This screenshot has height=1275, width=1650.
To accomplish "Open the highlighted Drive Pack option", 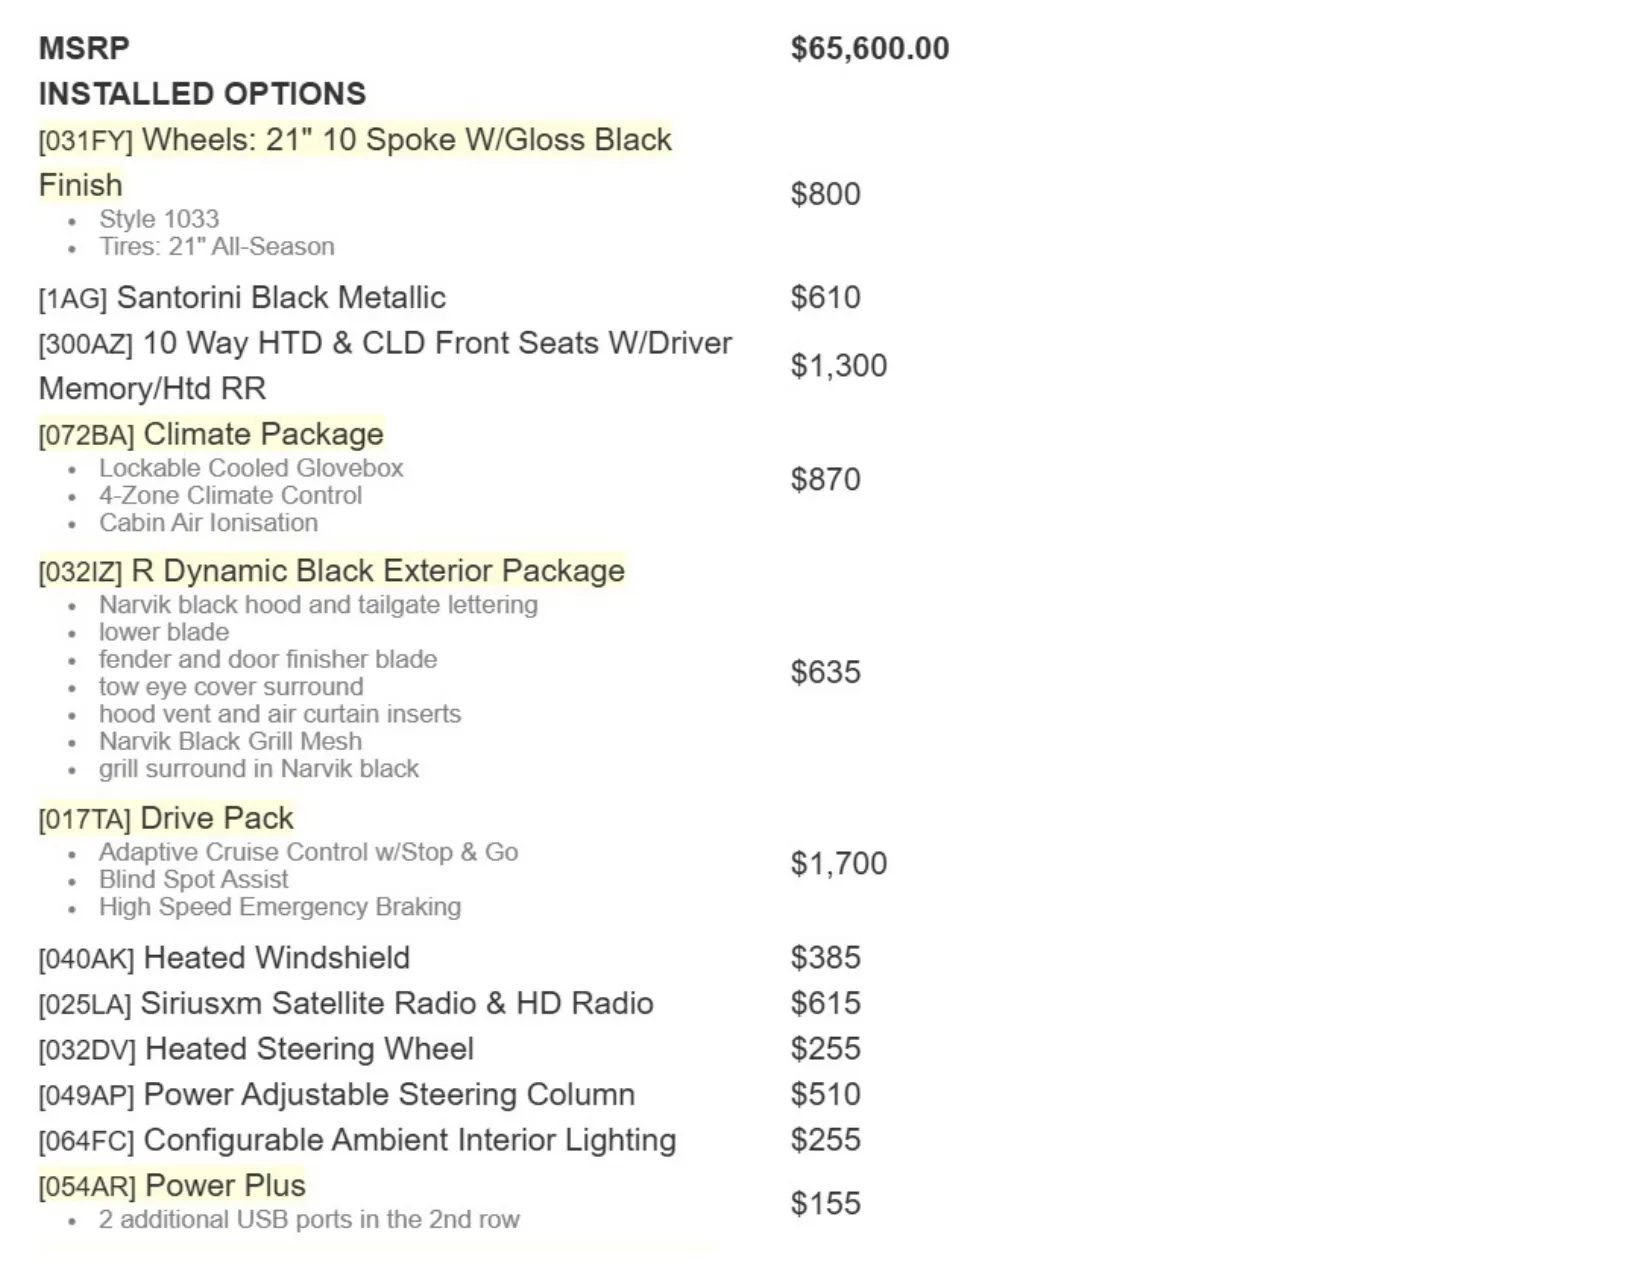I will point(166,818).
